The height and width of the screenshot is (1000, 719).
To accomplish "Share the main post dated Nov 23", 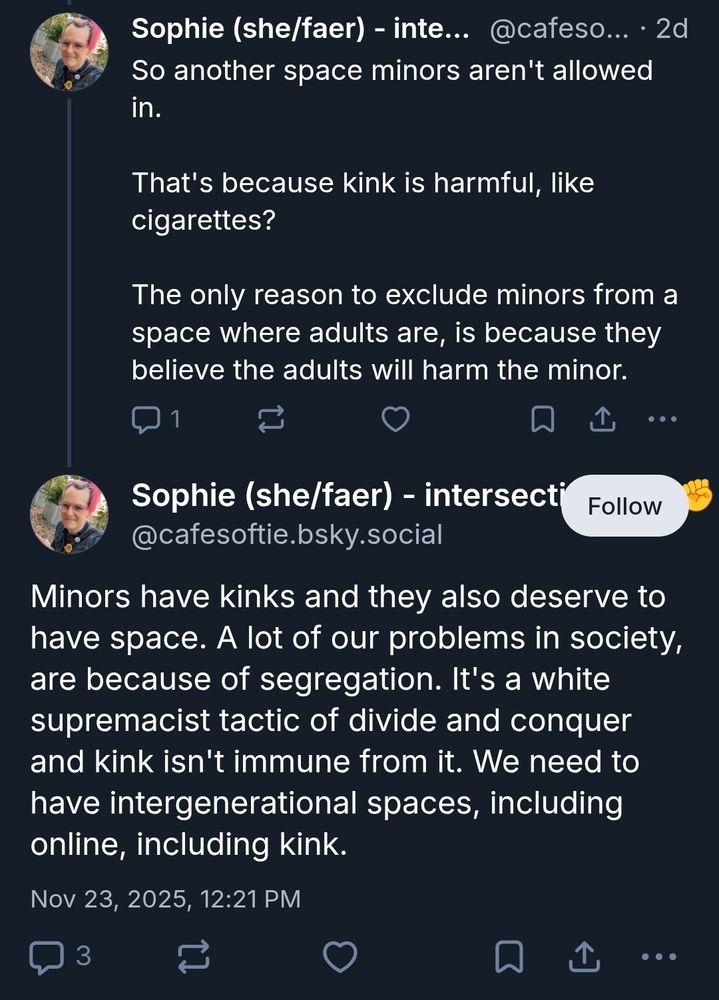I will pos(584,957).
